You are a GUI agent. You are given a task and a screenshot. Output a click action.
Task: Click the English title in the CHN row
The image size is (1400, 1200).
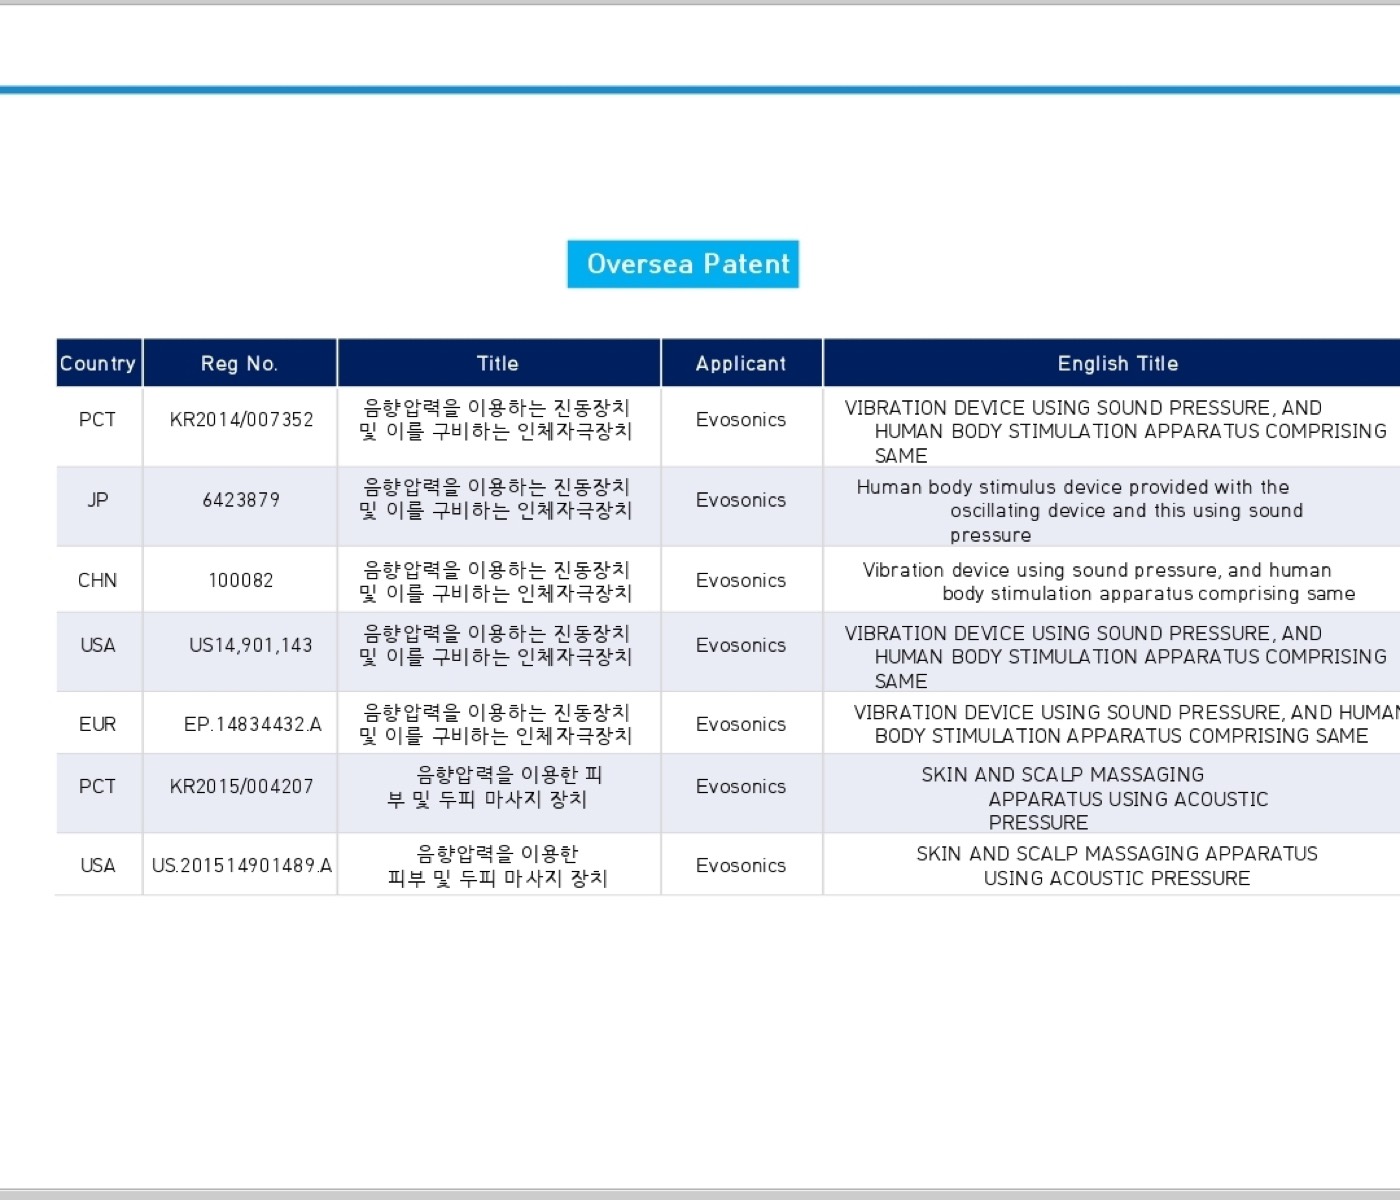[x=1109, y=582]
